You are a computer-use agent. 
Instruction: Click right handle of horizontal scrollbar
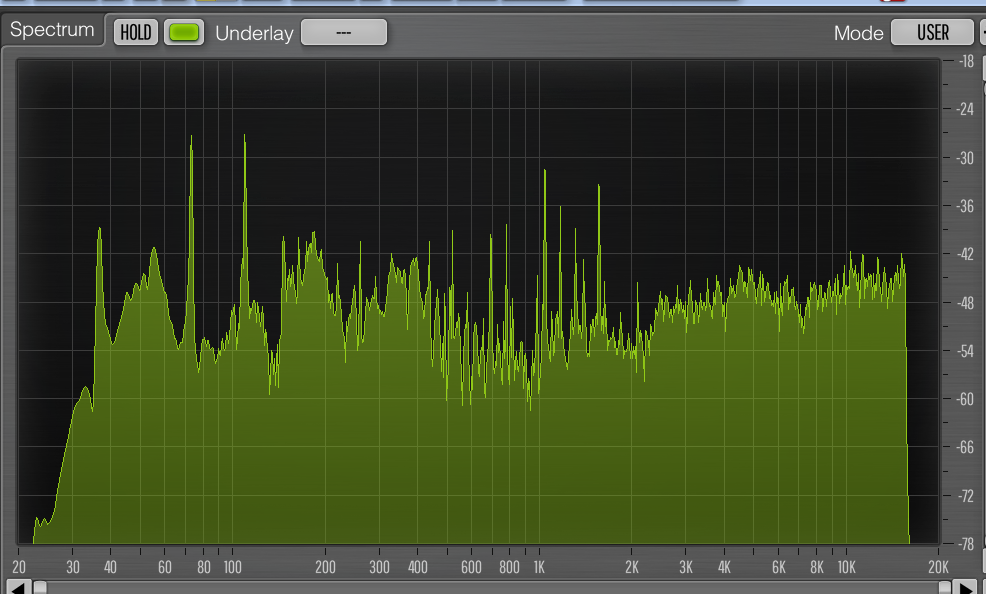944,588
